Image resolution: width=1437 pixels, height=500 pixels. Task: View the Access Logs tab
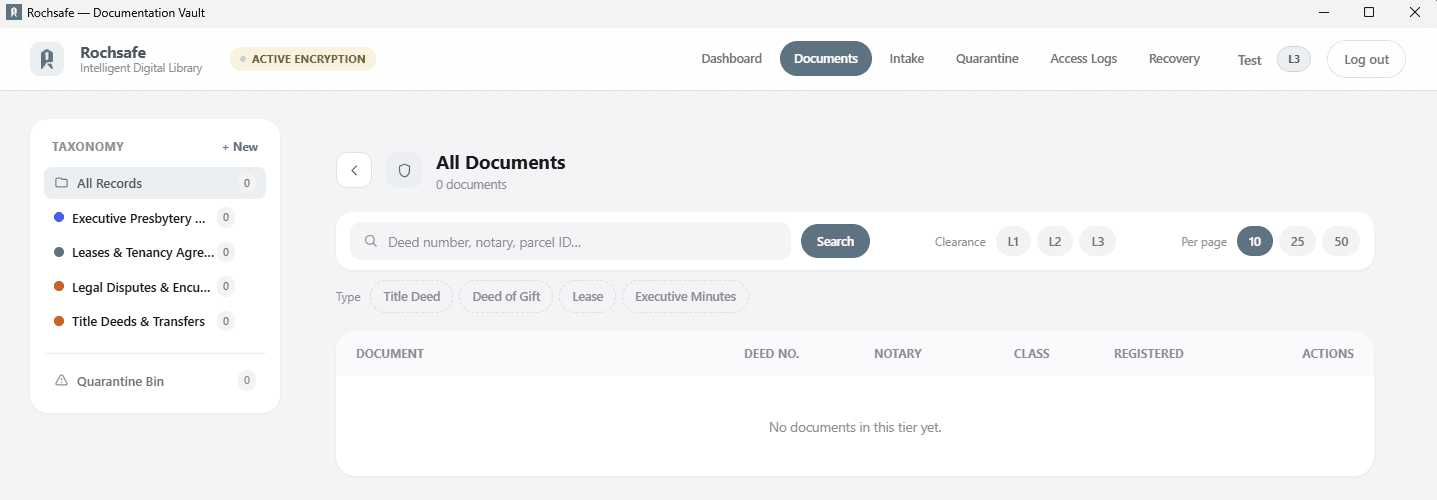[1083, 59]
